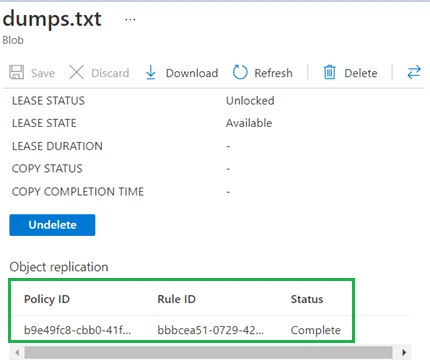430x360 pixels.
Task: Click the Download arrow icon
Action: tap(151, 72)
